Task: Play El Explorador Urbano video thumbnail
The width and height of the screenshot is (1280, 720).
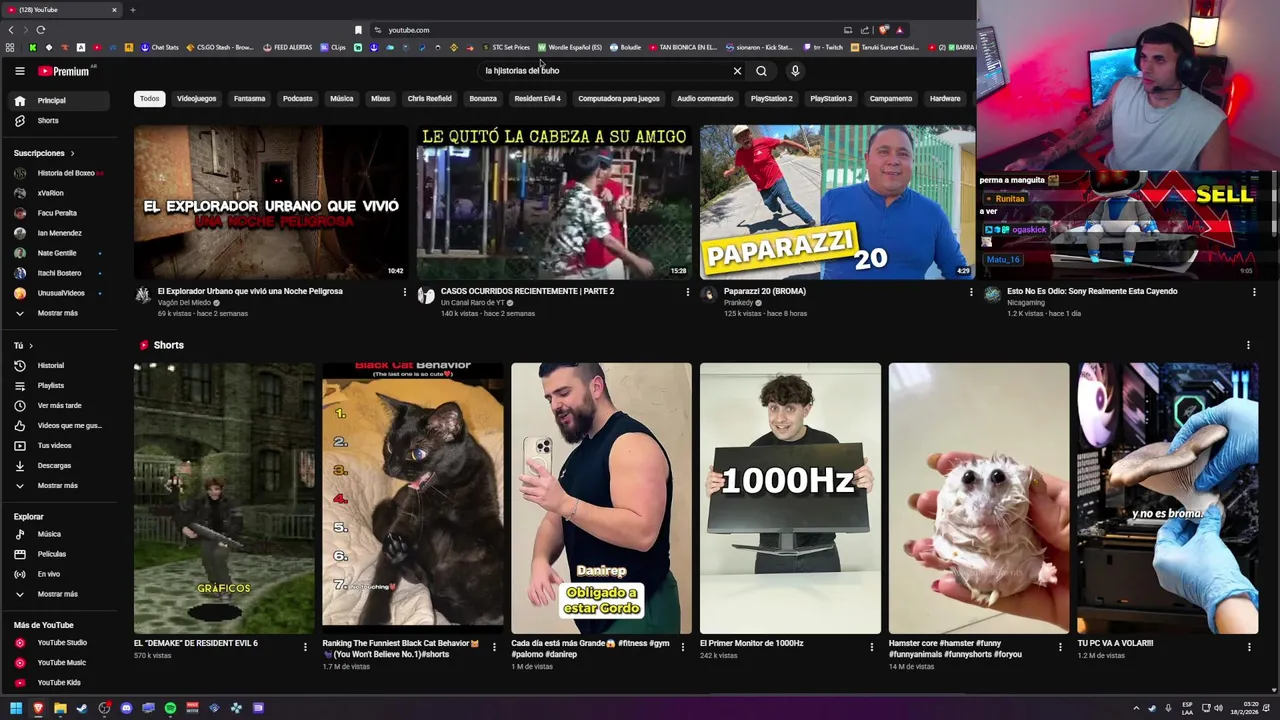Action: (x=271, y=202)
